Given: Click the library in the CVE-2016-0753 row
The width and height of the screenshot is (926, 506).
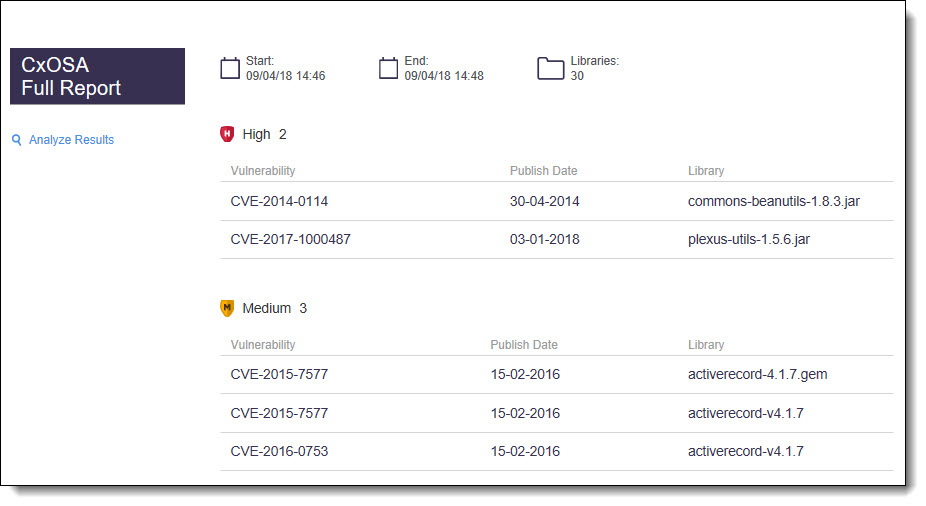Looking at the screenshot, I should coord(745,451).
